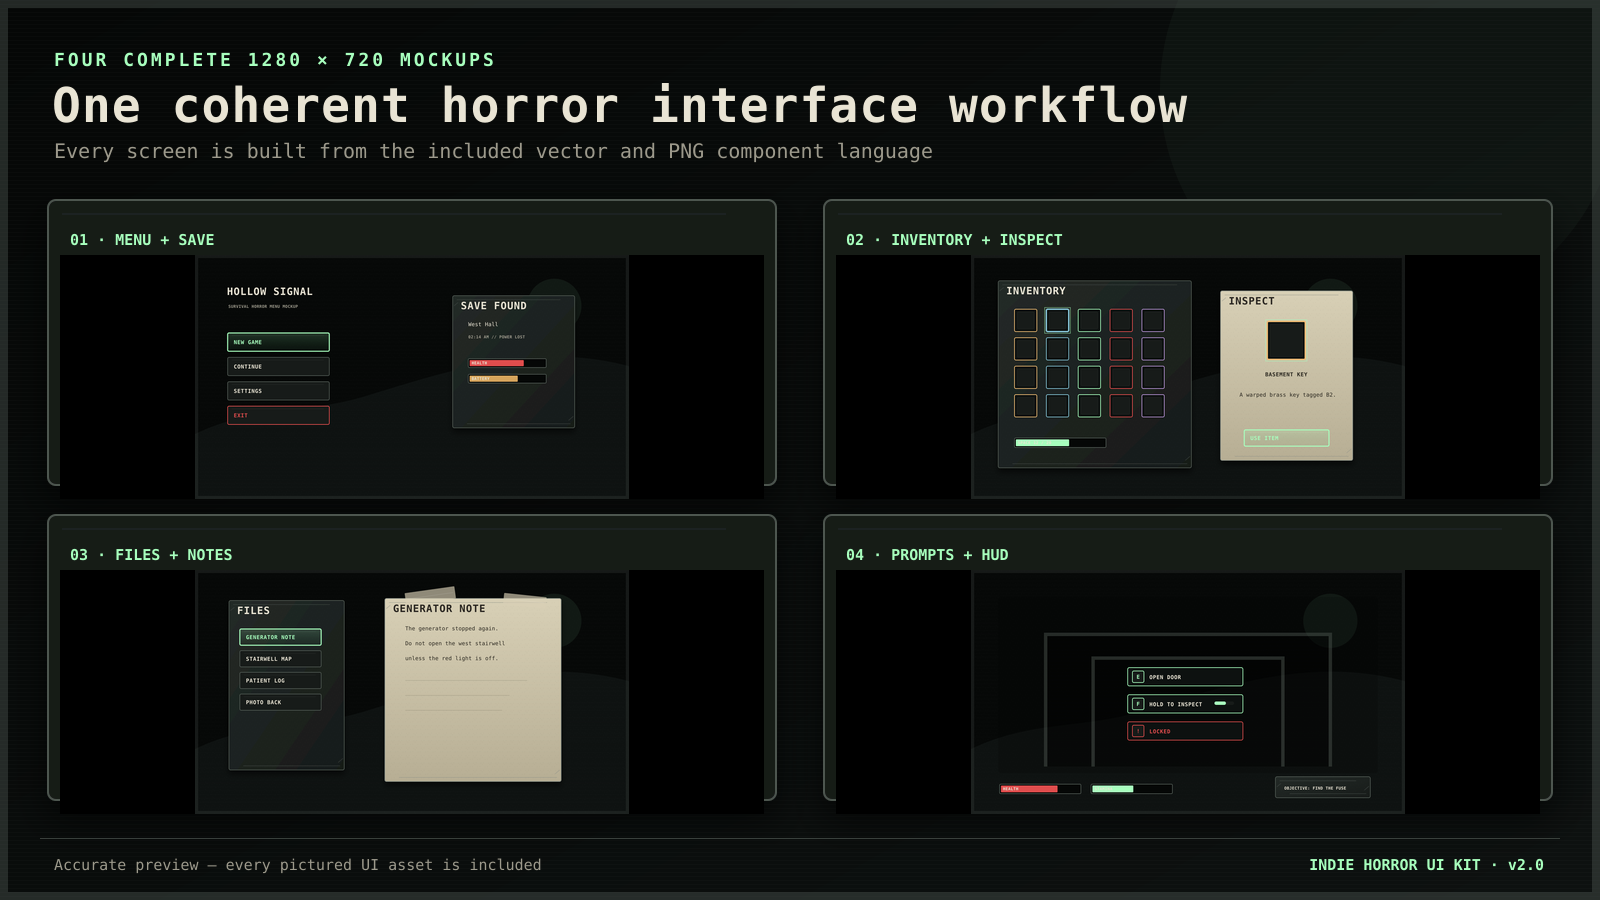
Task: Select the second-row green inventory slot
Action: [x=1089, y=348]
